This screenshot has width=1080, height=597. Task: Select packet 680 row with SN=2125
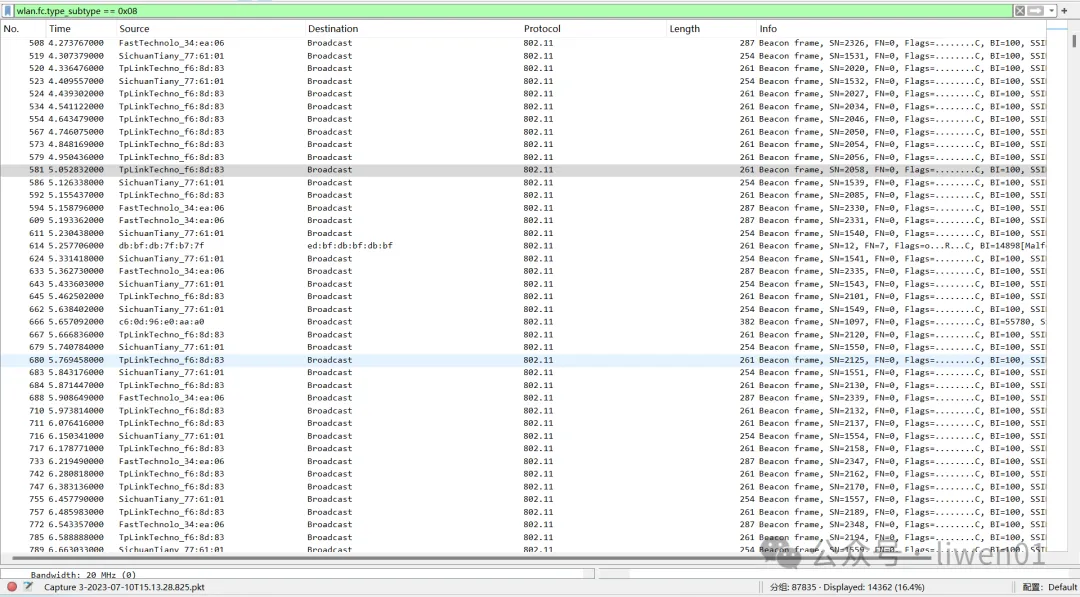pos(523,359)
